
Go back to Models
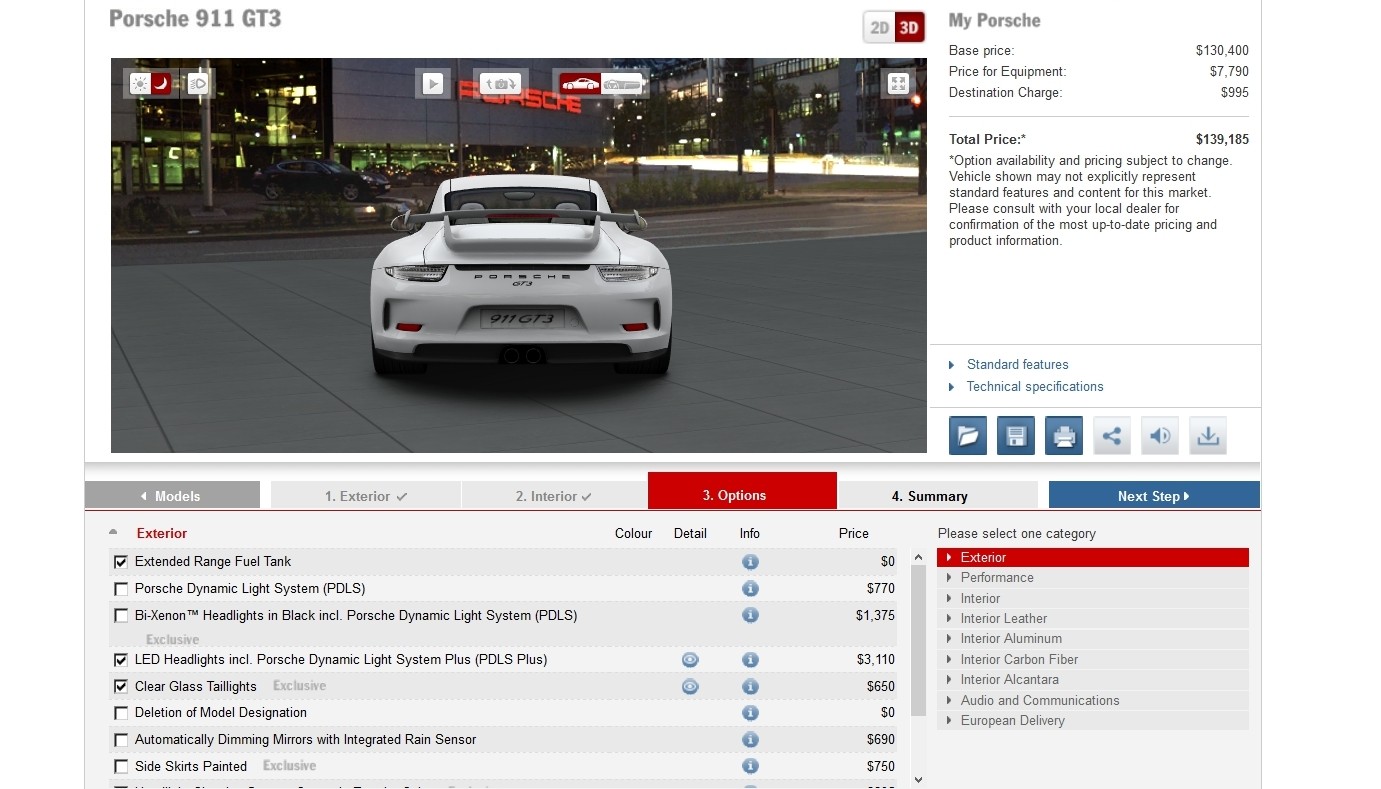point(172,496)
